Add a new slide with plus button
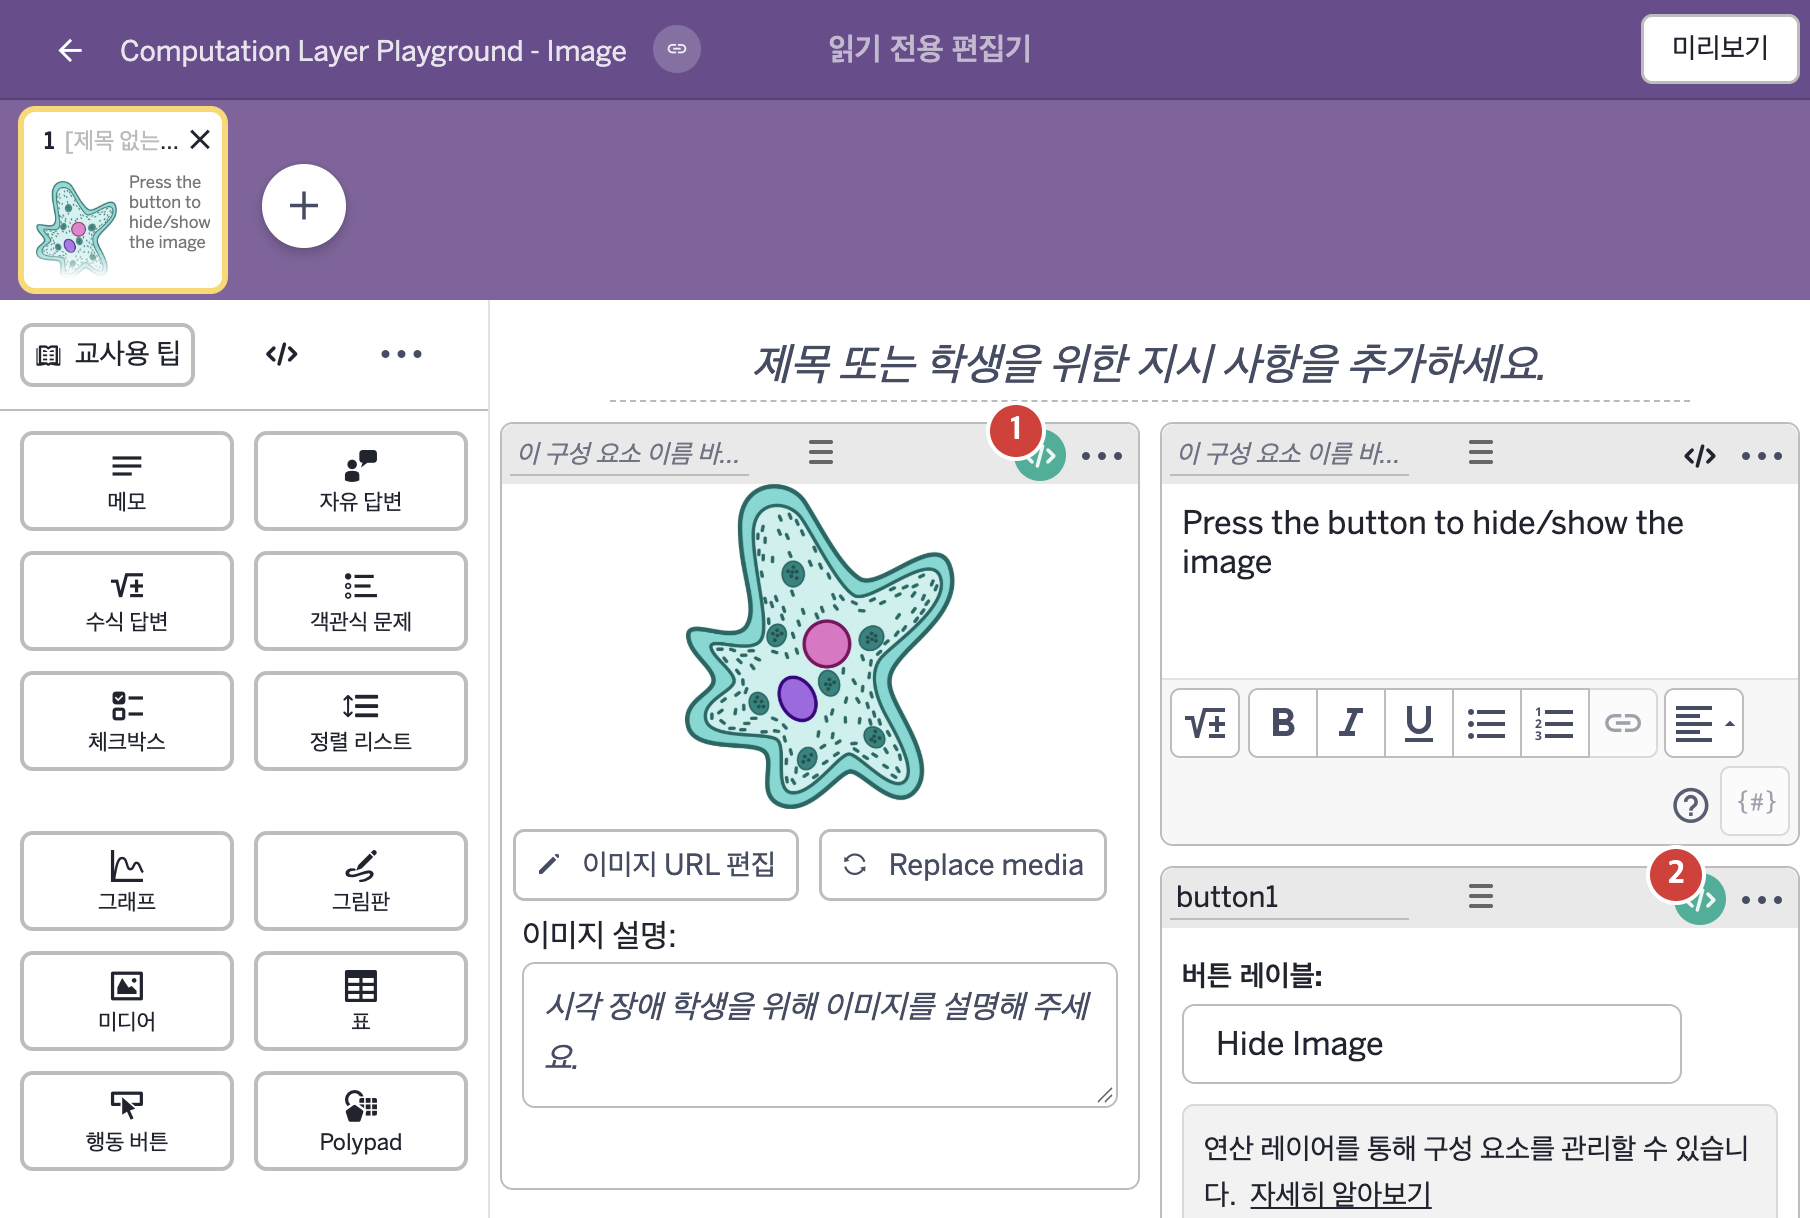This screenshot has height=1218, width=1810. (x=304, y=206)
